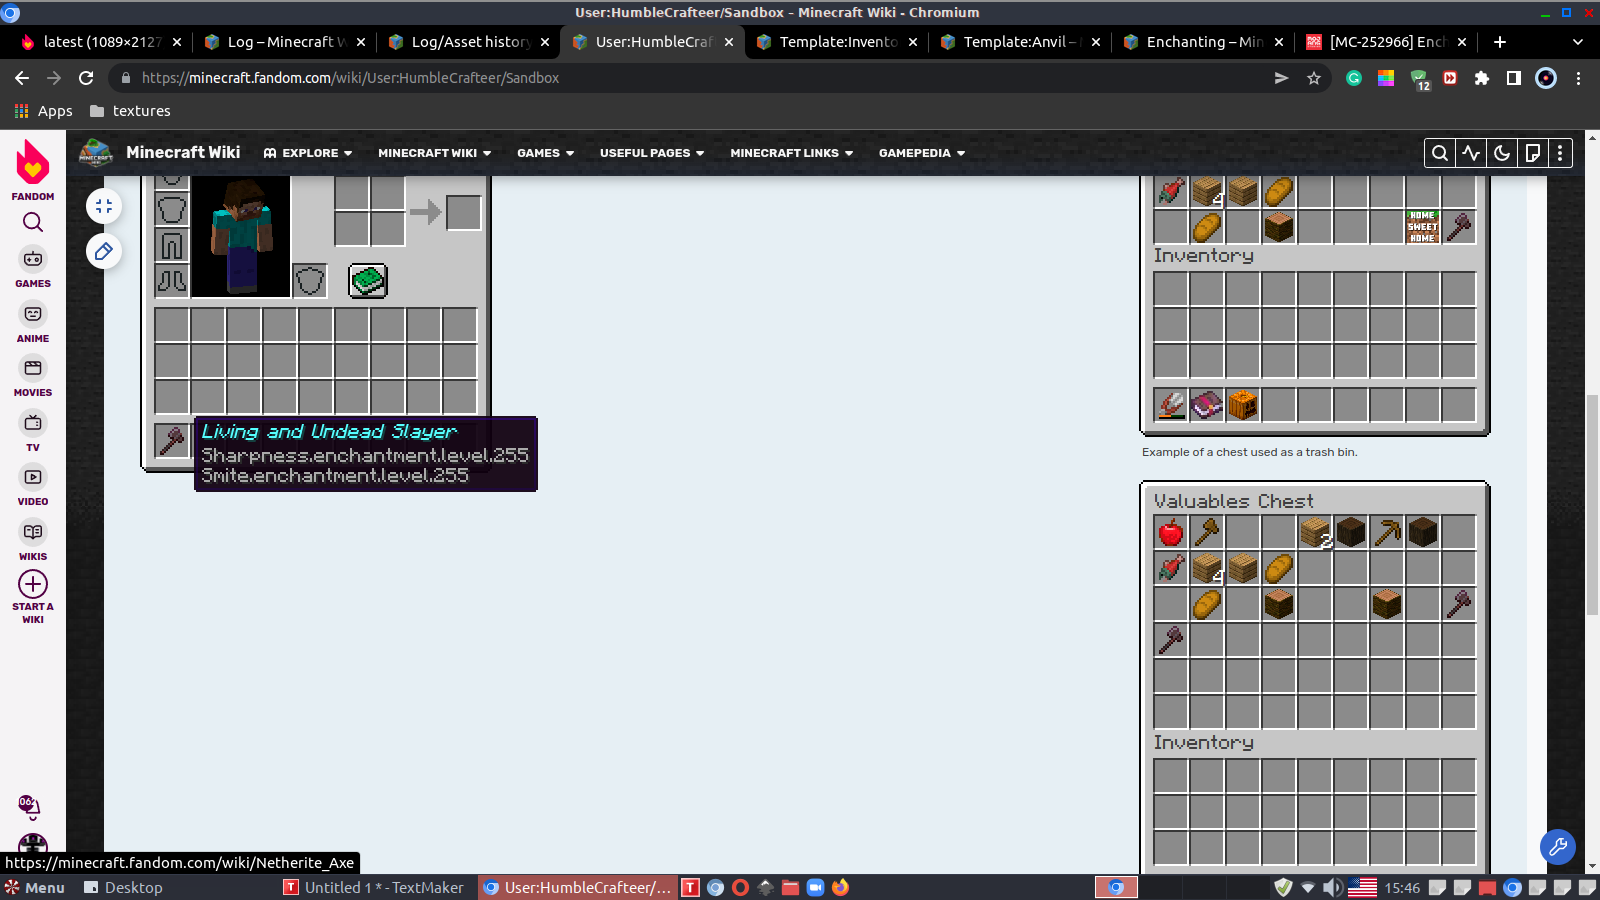This screenshot has width=1600, height=900.
Task: Click the wrench tool button at bottom right
Action: tap(1558, 848)
